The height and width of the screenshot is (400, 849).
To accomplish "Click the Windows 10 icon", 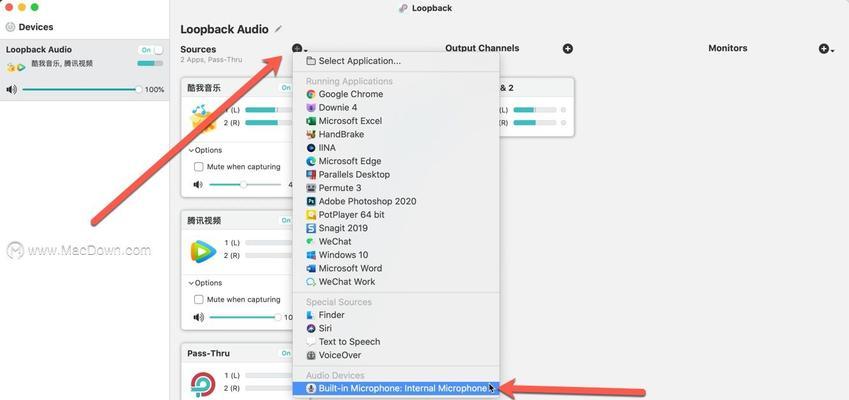I will click(x=311, y=255).
